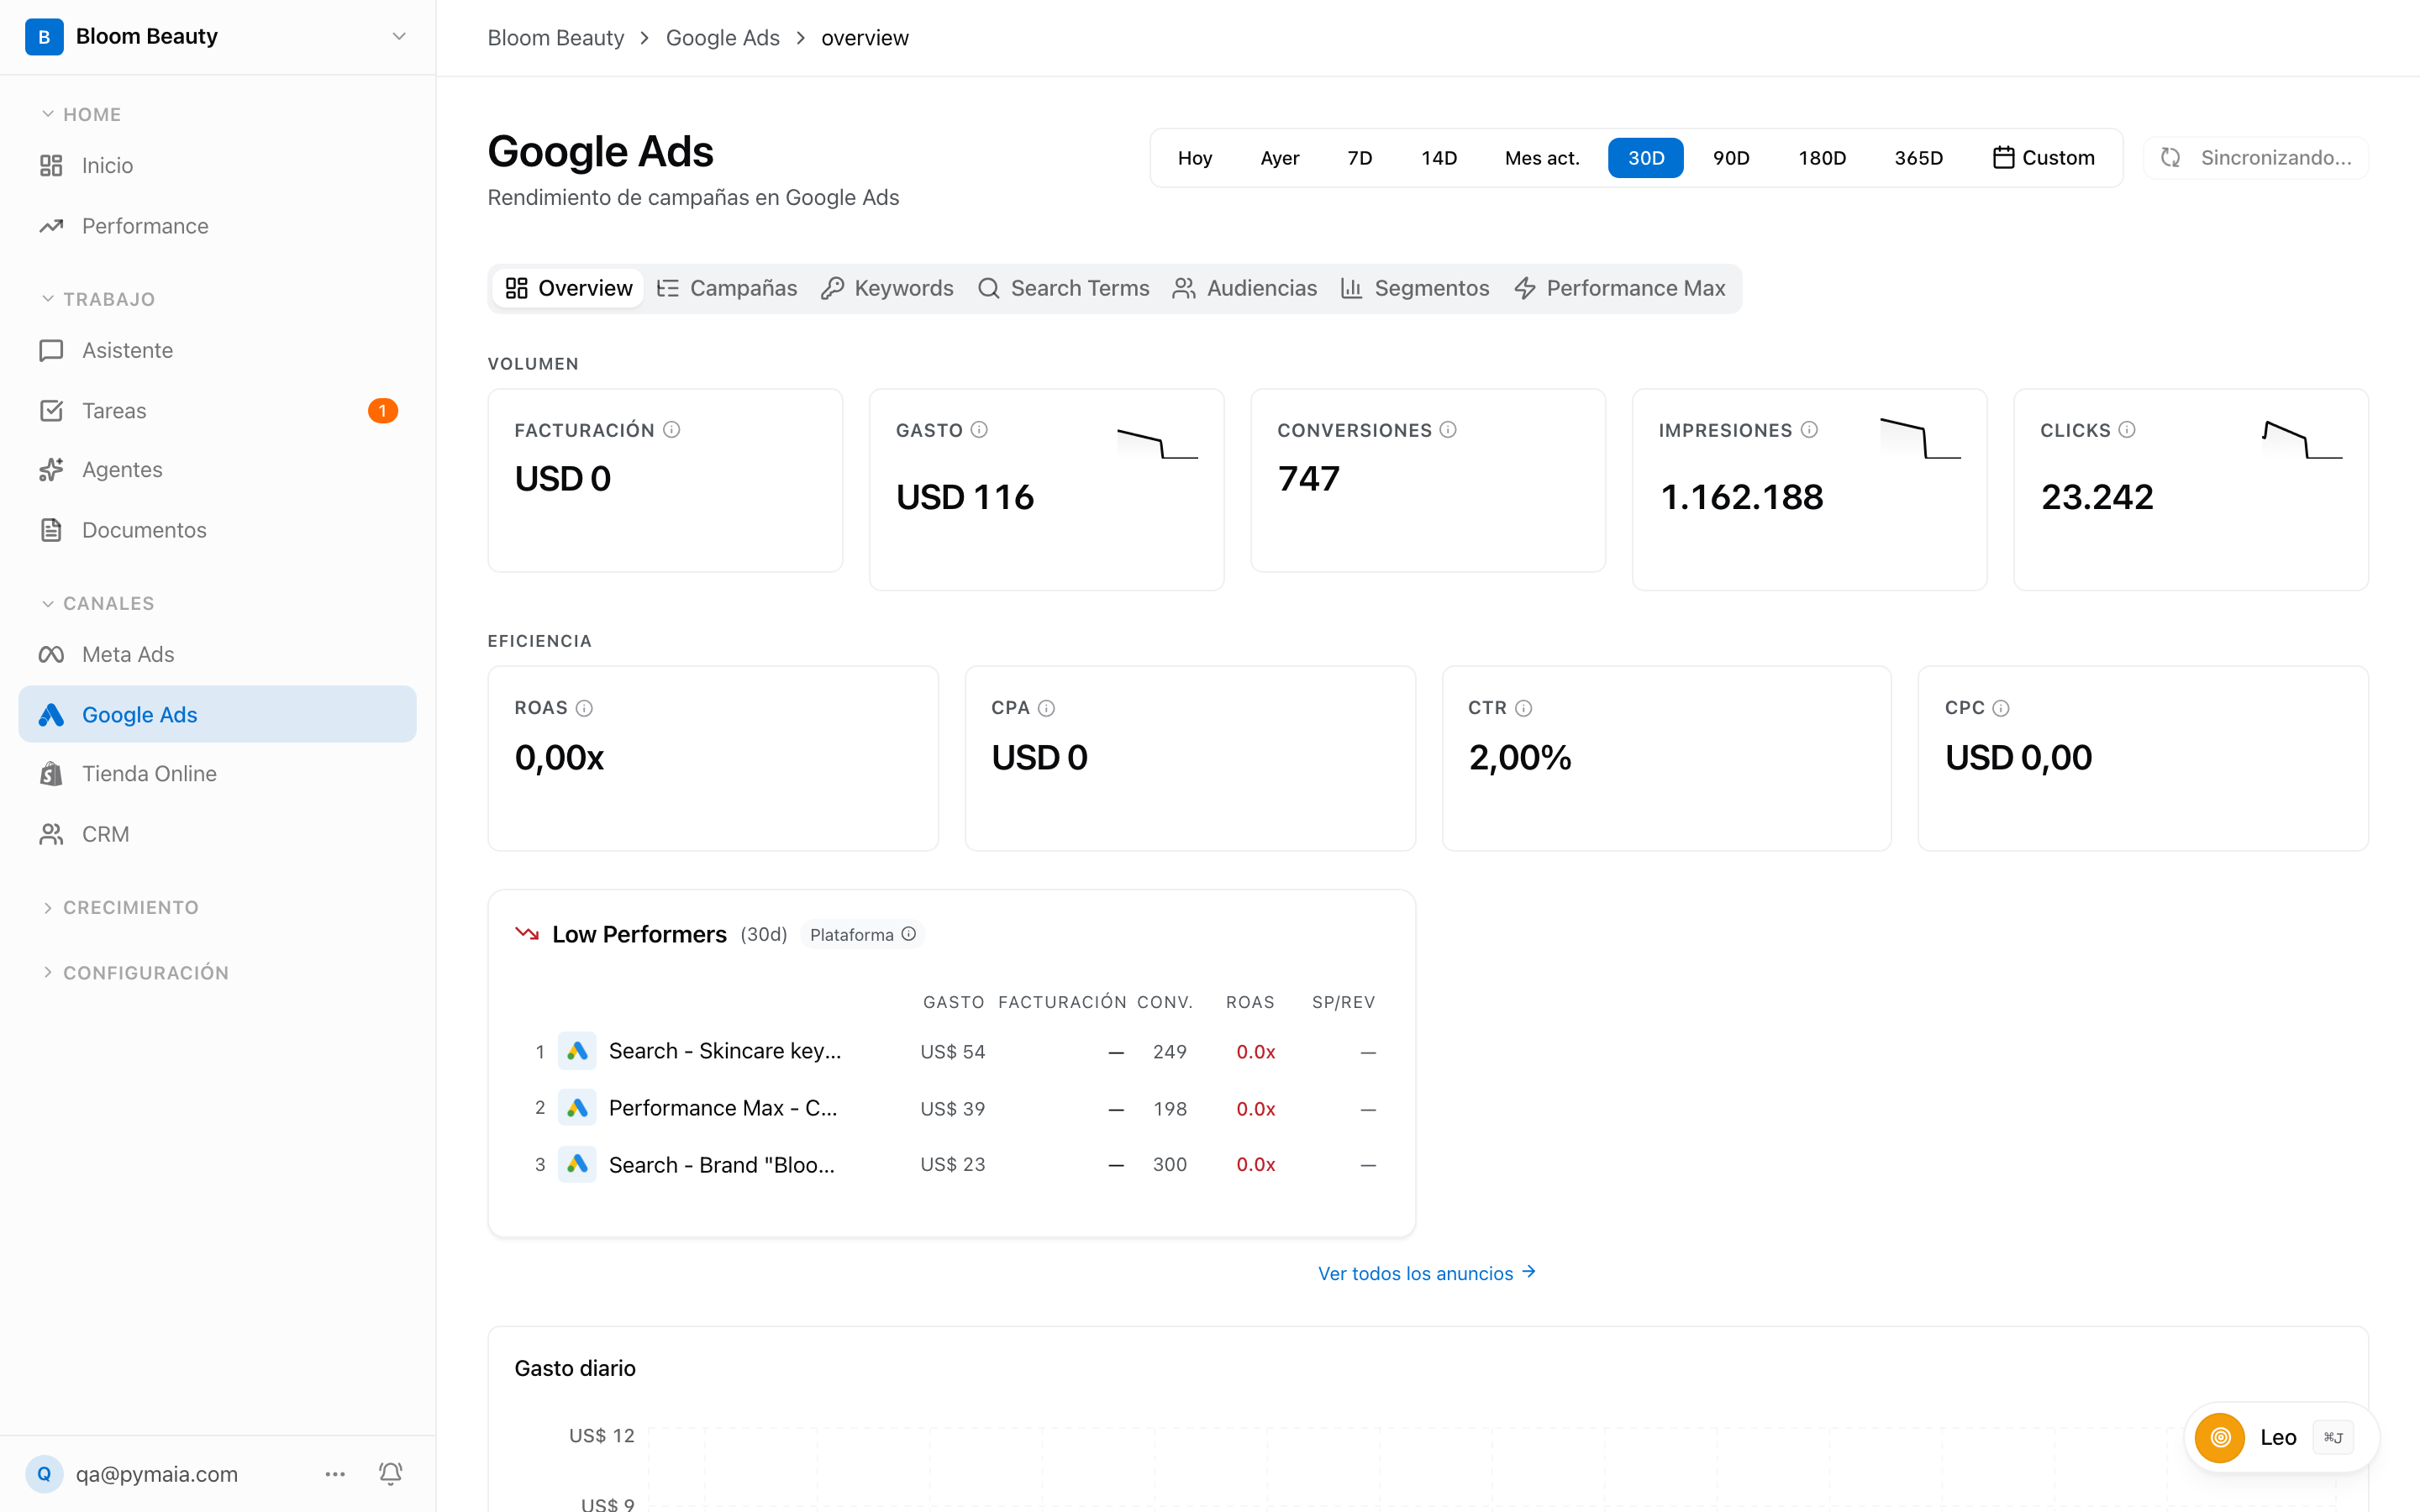Switch to the Overview tab

[569, 288]
